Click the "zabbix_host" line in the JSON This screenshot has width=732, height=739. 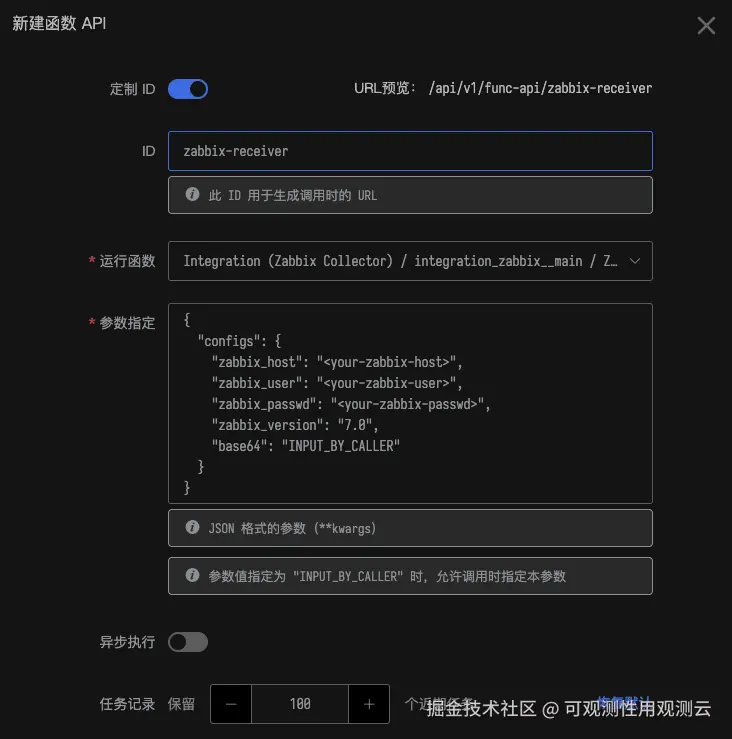pyautogui.click(x=337, y=362)
